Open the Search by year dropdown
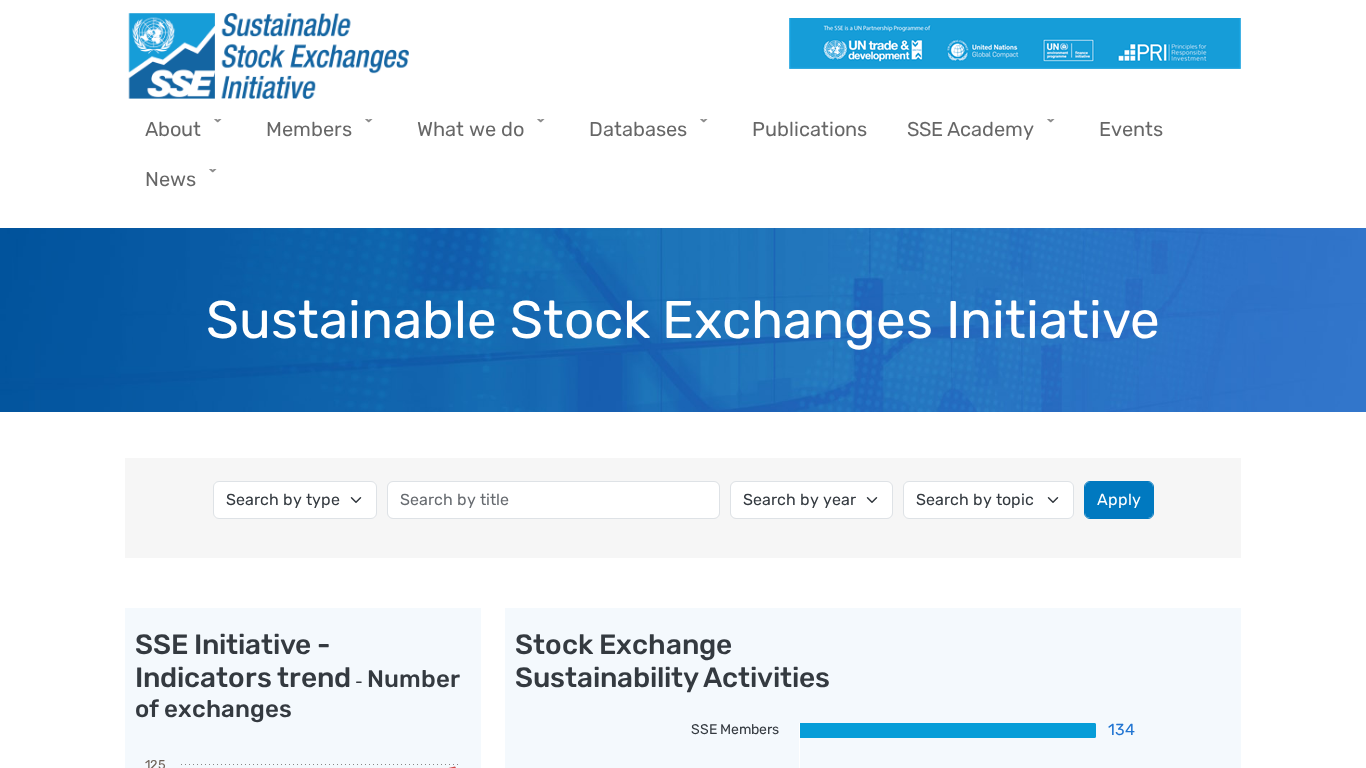 click(x=810, y=500)
